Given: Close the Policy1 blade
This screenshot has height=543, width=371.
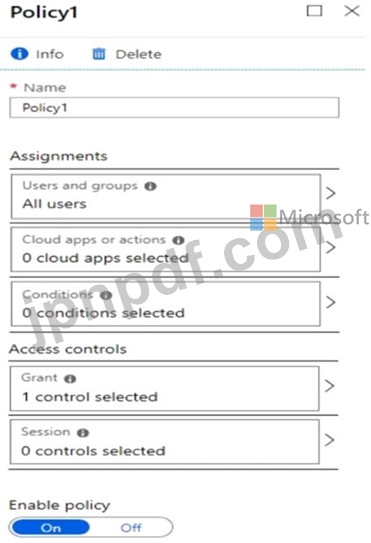Looking at the screenshot, I should click(x=352, y=11).
